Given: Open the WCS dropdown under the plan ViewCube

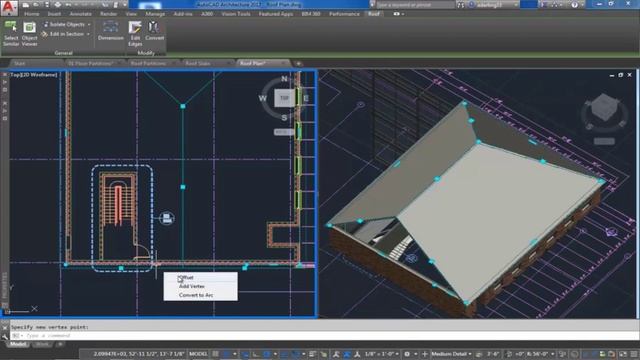Looking at the screenshot, I should 284,132.
